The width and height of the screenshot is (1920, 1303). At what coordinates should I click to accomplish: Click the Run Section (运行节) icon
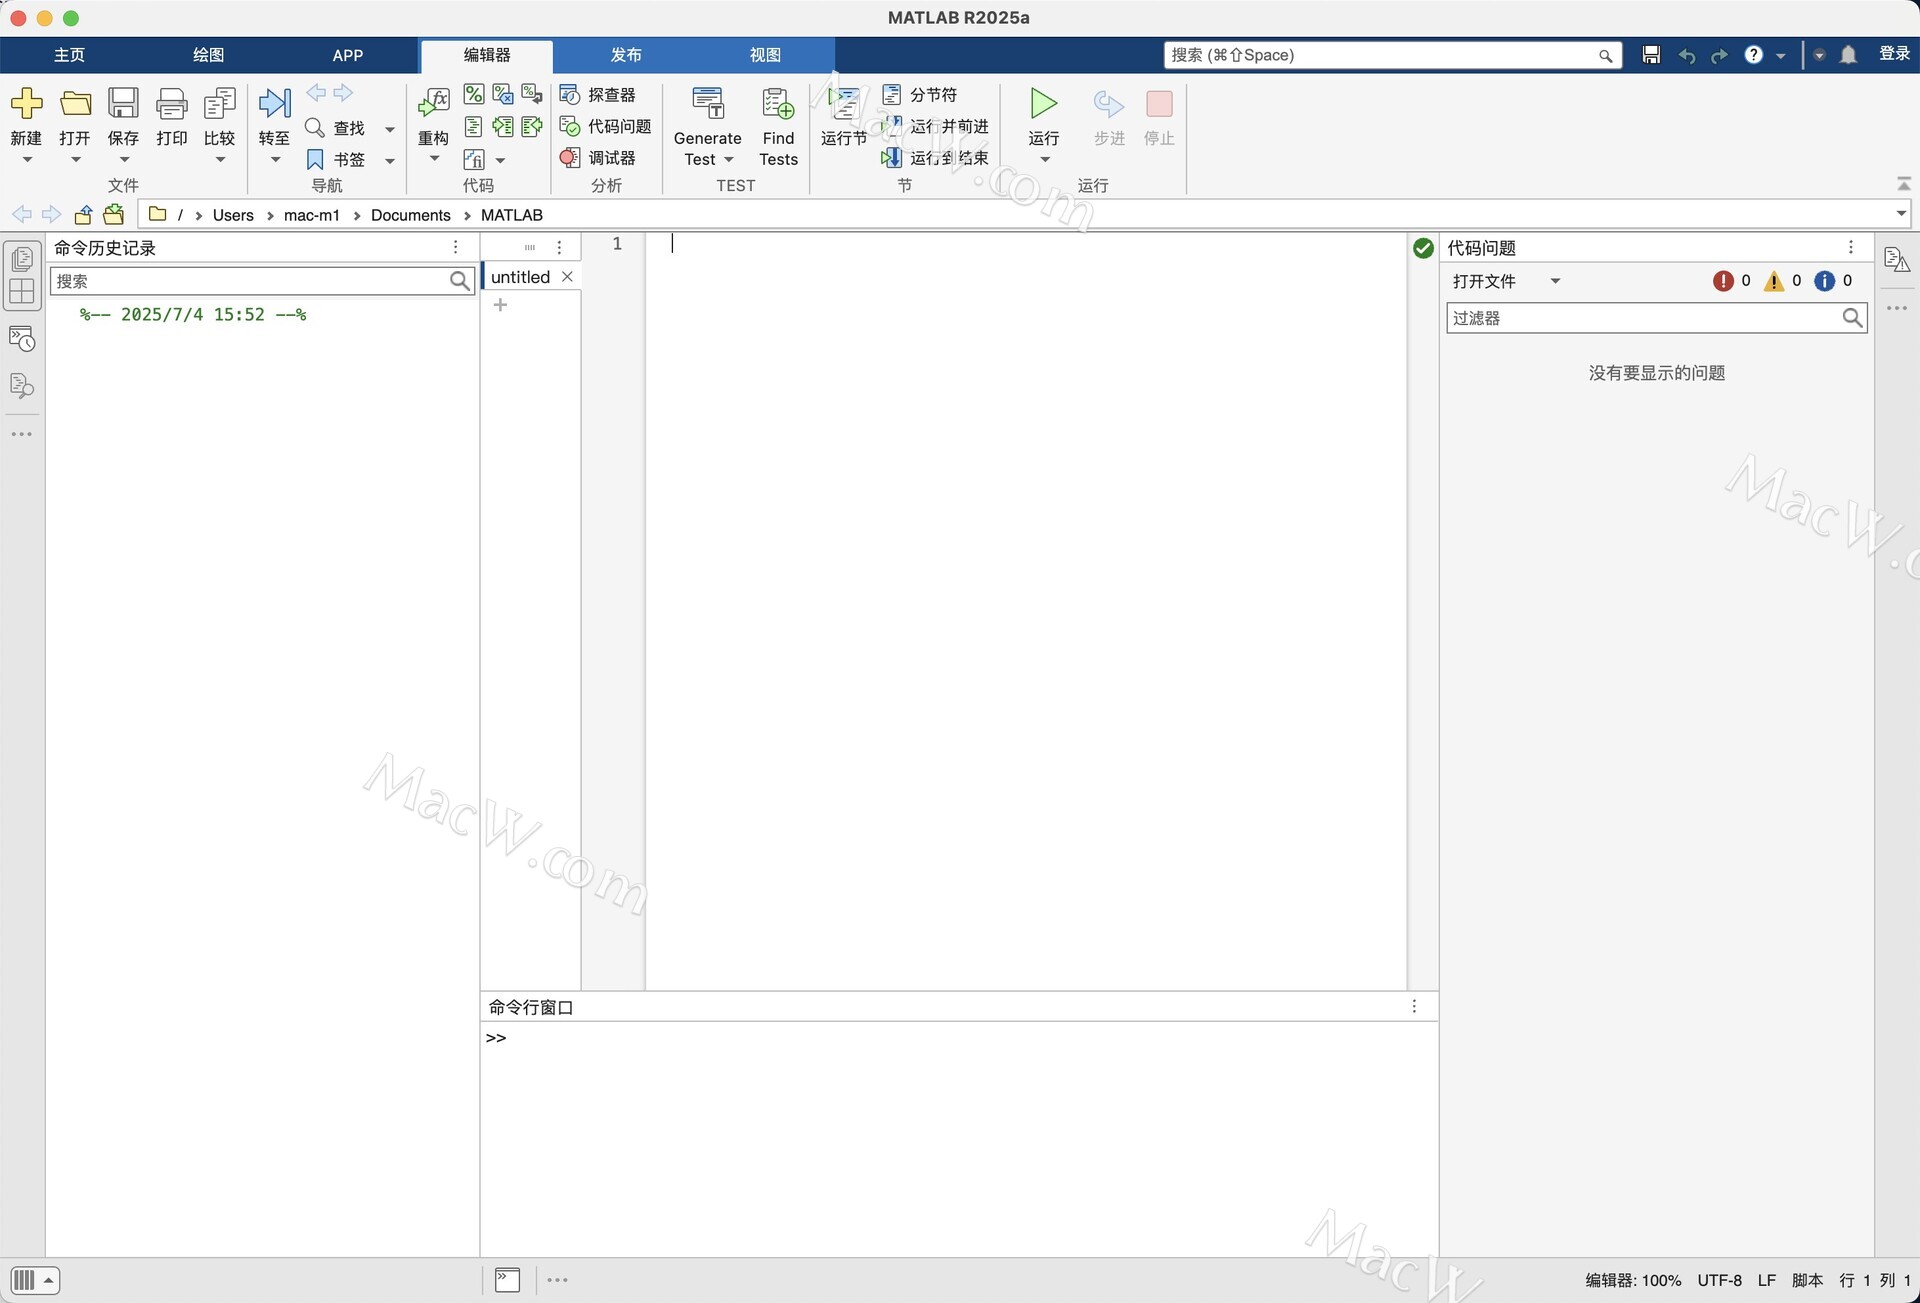843,104
